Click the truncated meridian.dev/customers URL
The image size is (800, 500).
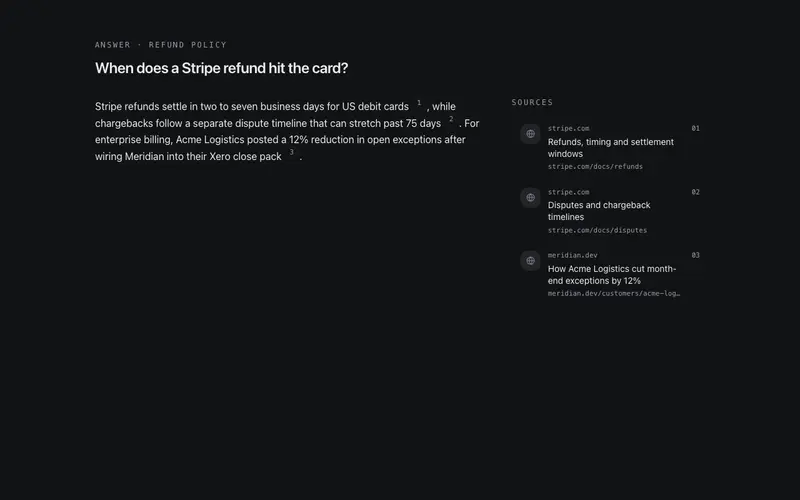[614, 293]
